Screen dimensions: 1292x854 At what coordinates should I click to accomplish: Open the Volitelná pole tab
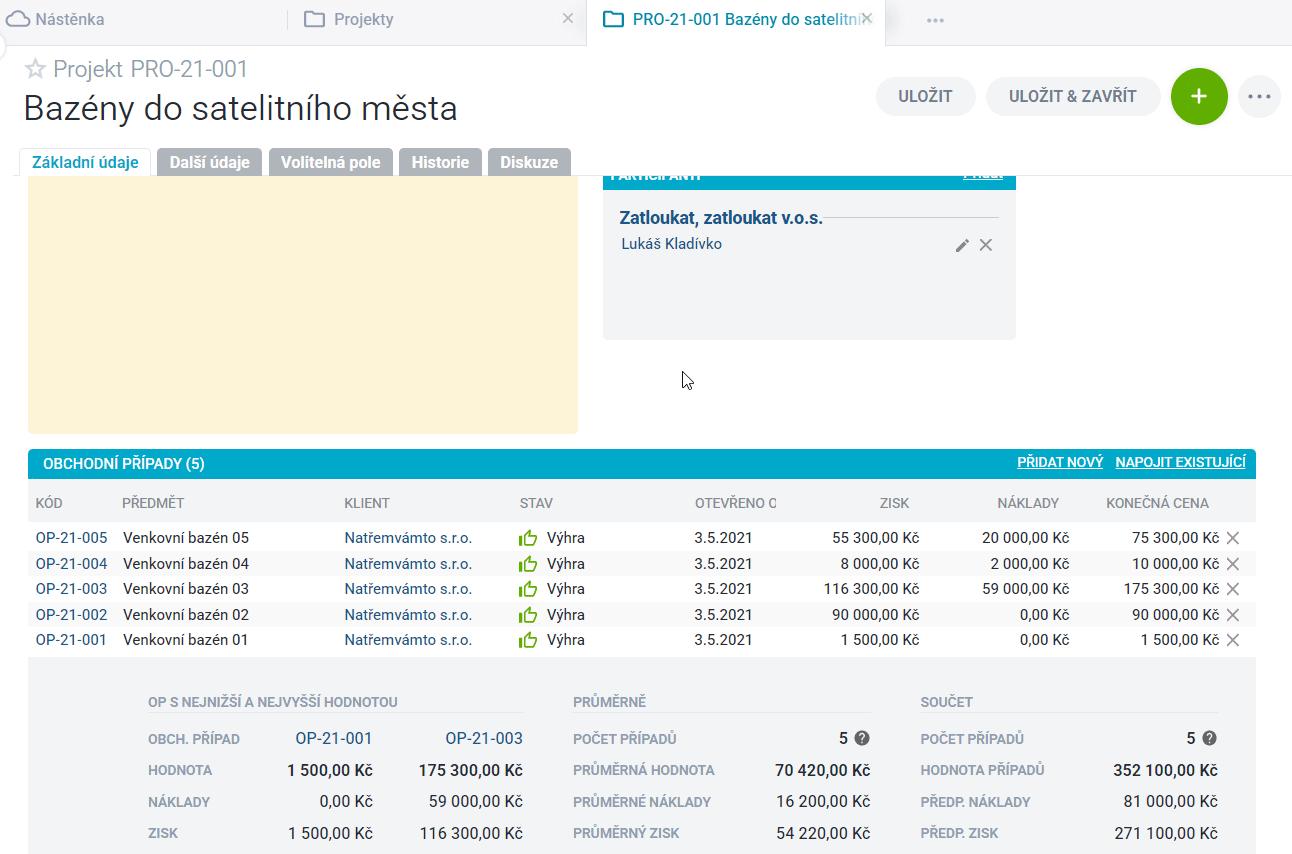point(331,162)
